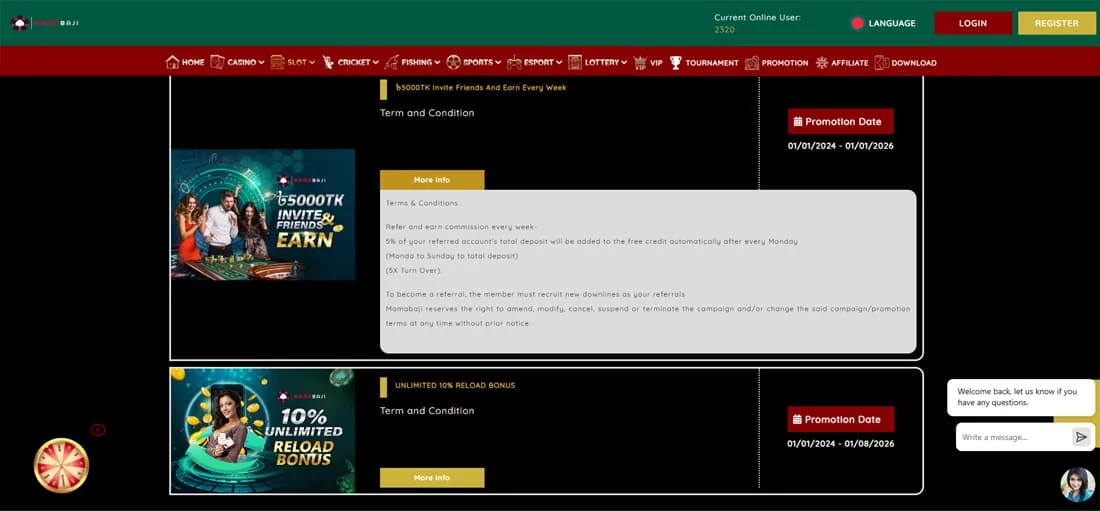Click 'Refer and earn commission every week' line
The width and height of the screenshot is (1100, 511).
461,227
